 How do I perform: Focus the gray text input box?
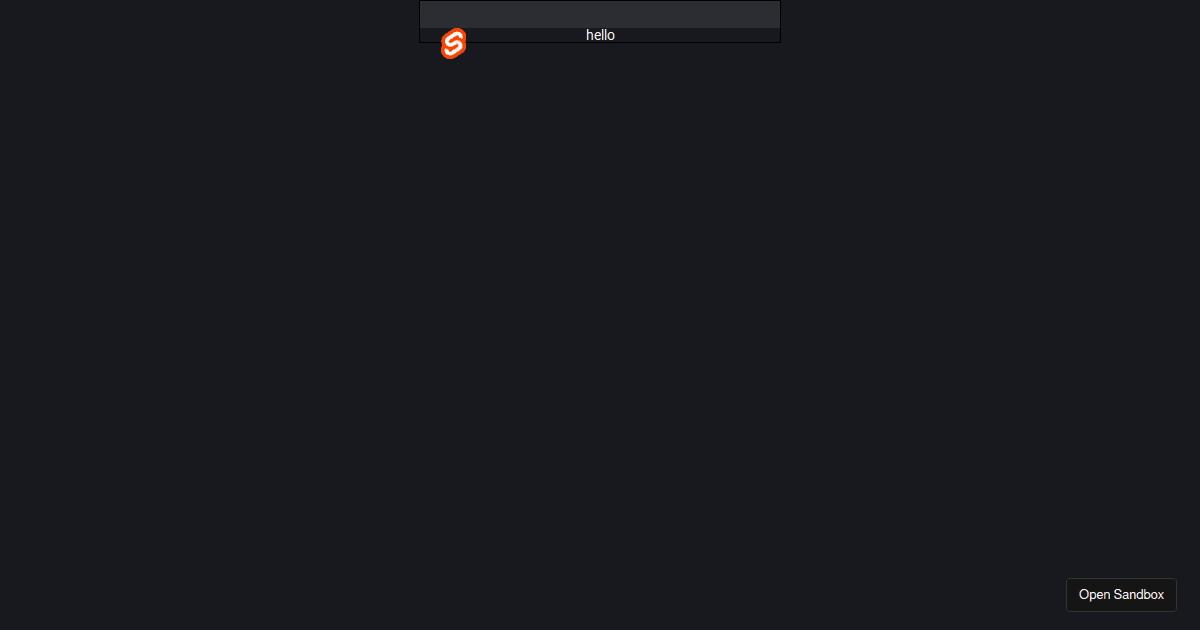[x=600, y=14]
